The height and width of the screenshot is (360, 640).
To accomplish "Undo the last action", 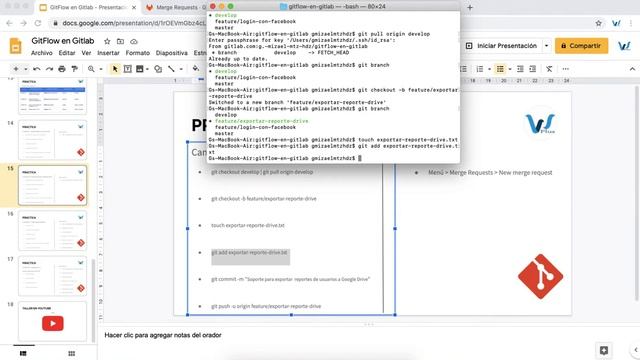I will 37,69.
